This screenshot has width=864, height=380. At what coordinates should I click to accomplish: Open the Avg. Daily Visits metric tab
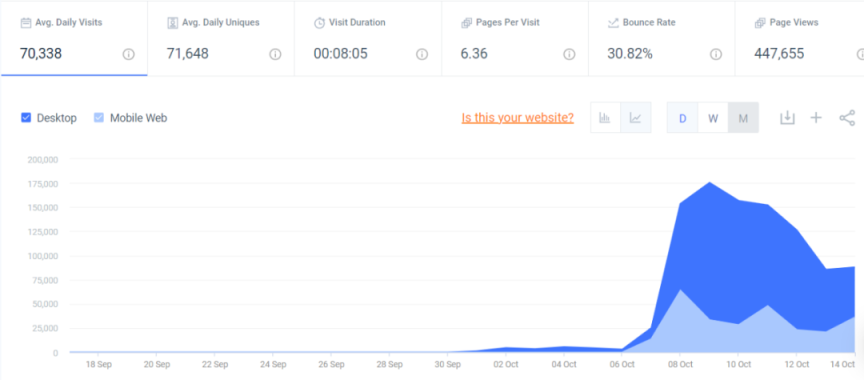point(74,39)
